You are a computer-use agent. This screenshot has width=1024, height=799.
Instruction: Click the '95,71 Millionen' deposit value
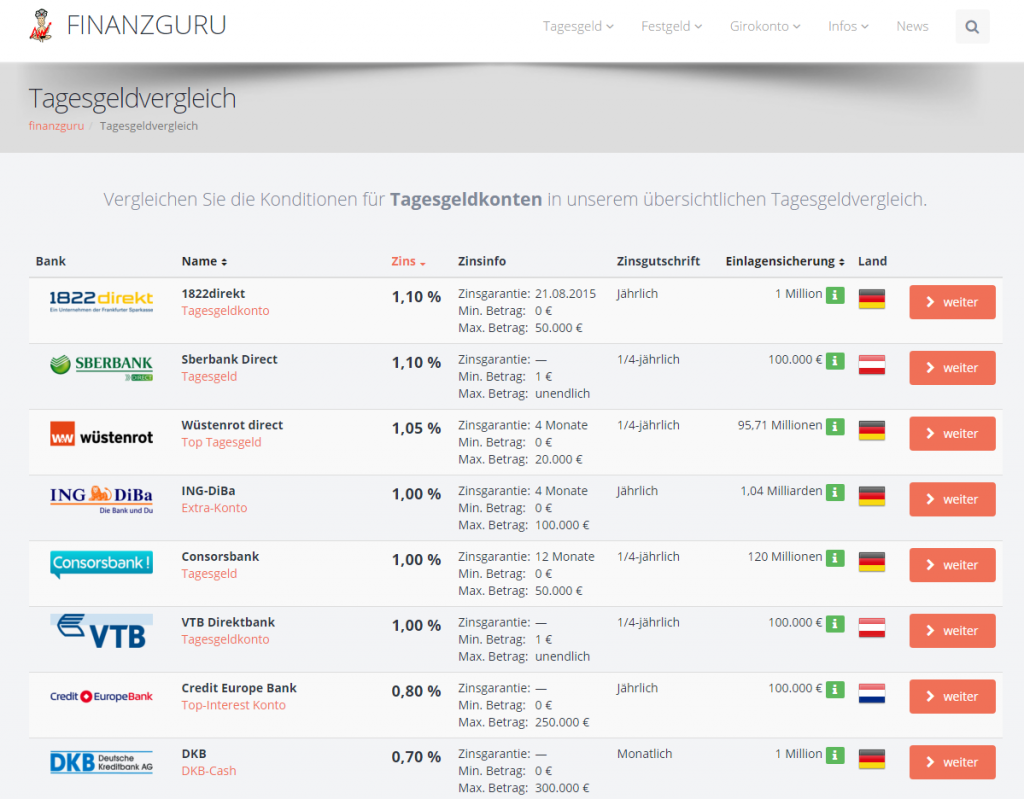point(780,425)
